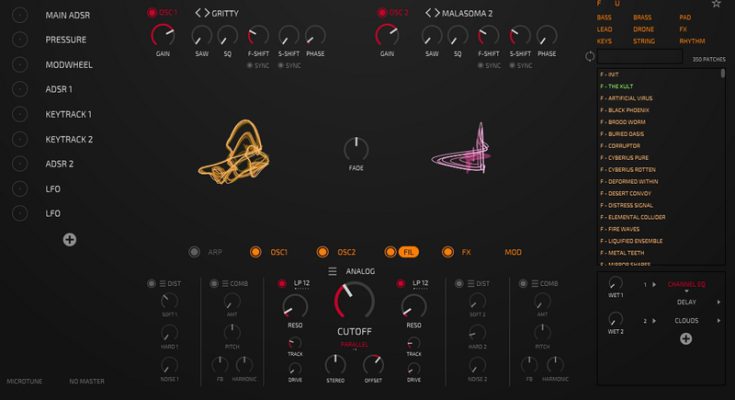Click previous waveform arrow beside GRITTY
The image size is (735, 400).
[198, 13]
